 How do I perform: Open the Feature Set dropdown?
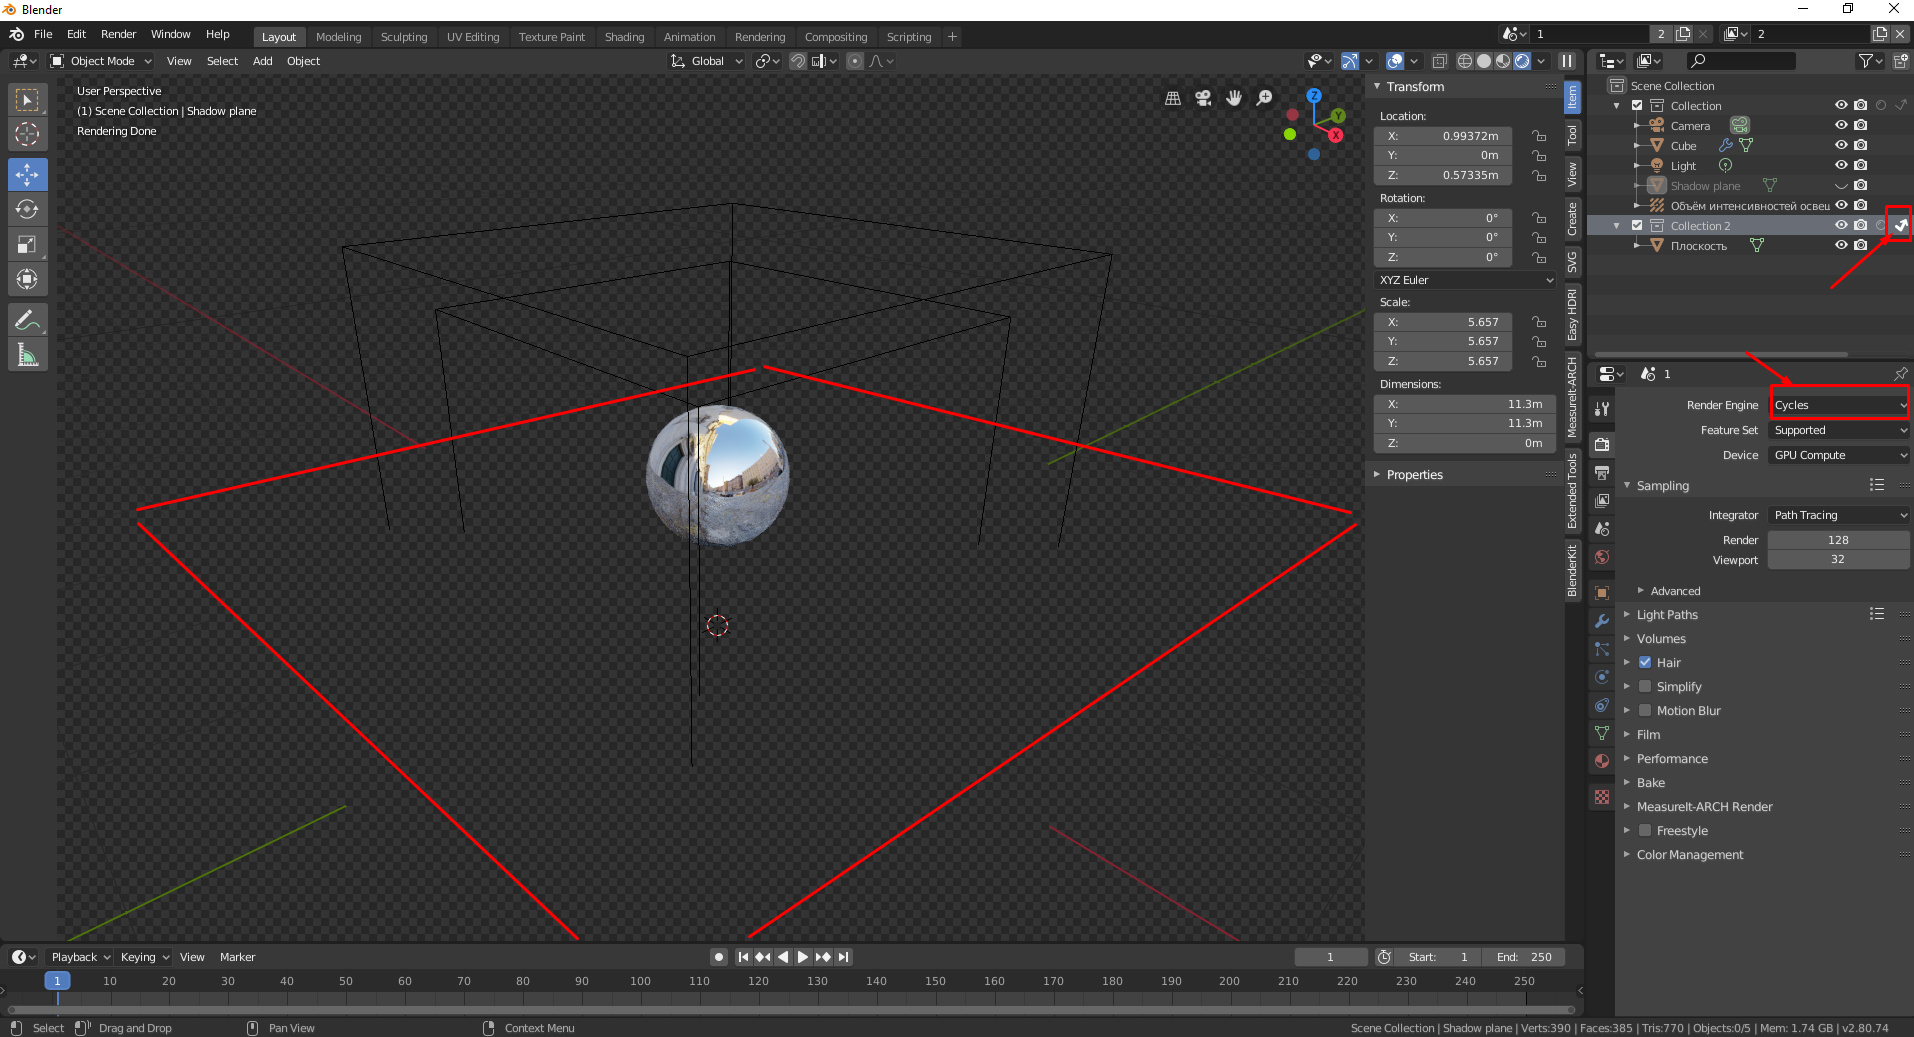[1839, 430]
